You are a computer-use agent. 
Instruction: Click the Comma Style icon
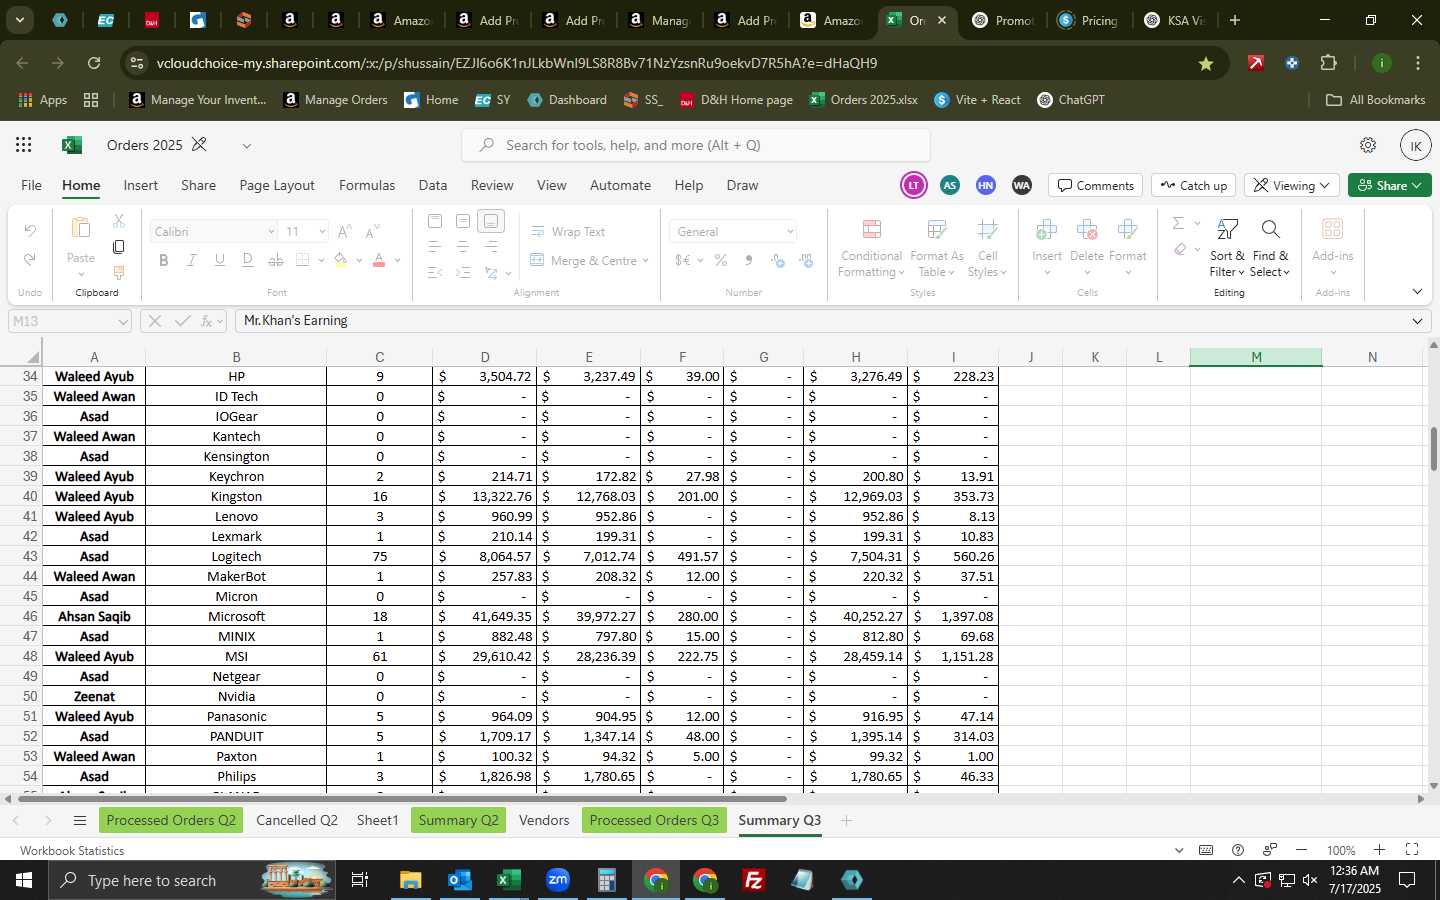(748, 260)
